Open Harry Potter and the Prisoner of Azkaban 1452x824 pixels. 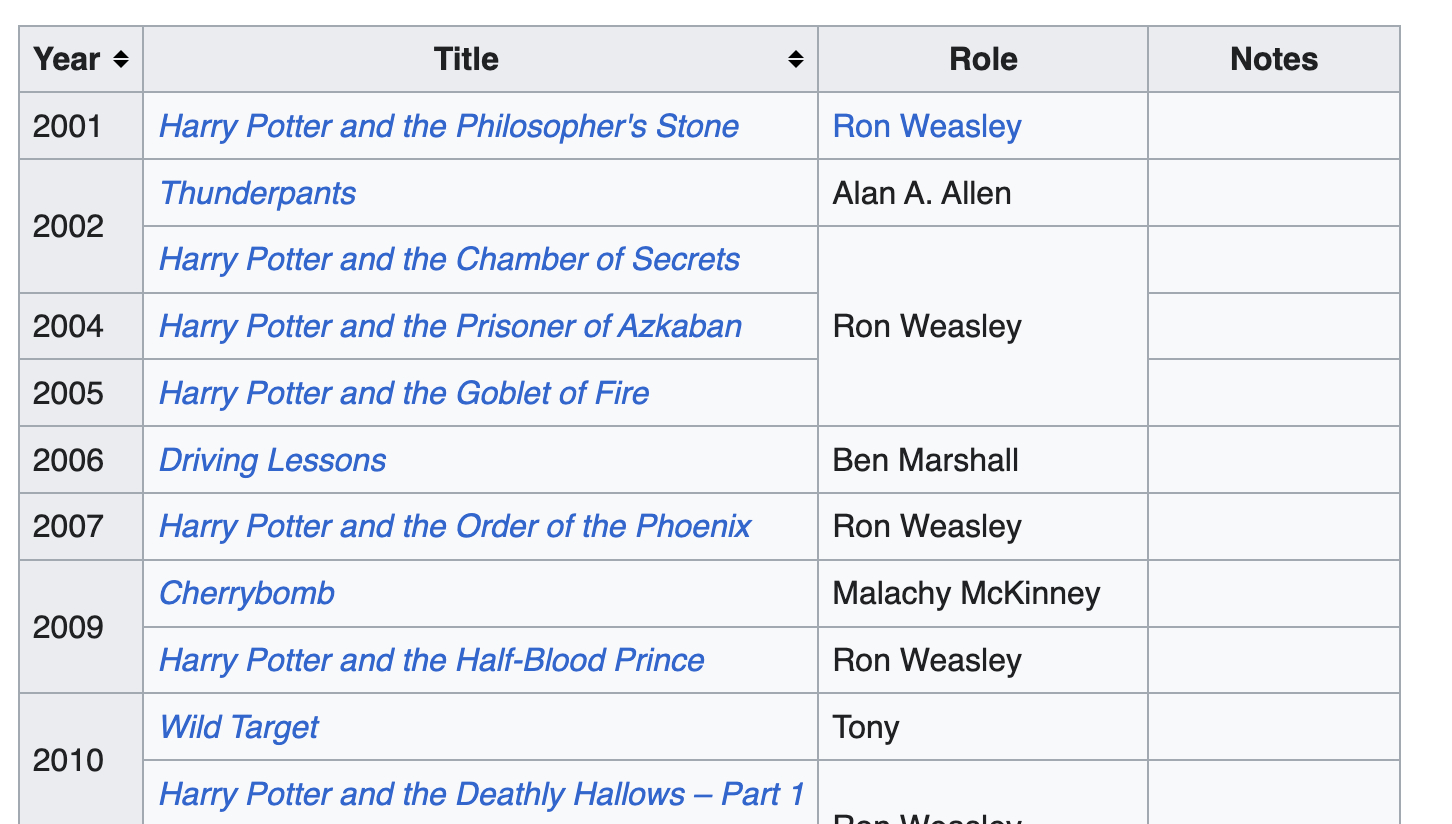[x=450, y=327]
